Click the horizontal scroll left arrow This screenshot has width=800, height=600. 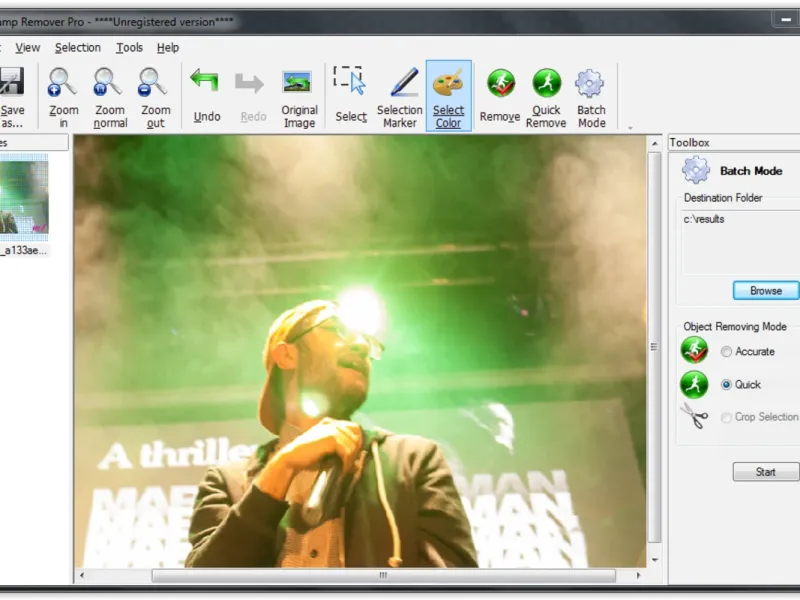click(82, 576)
